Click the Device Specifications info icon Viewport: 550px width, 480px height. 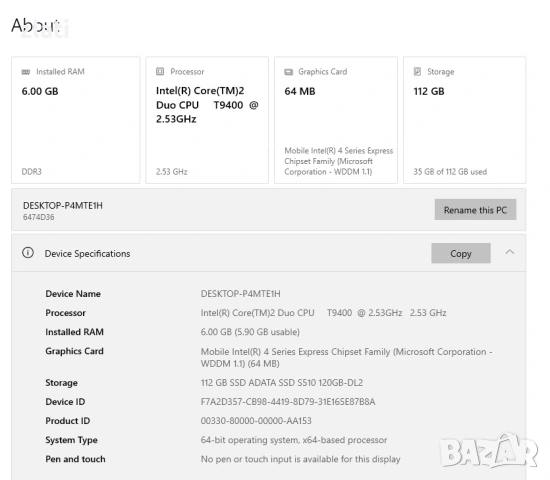click(28, 253)
